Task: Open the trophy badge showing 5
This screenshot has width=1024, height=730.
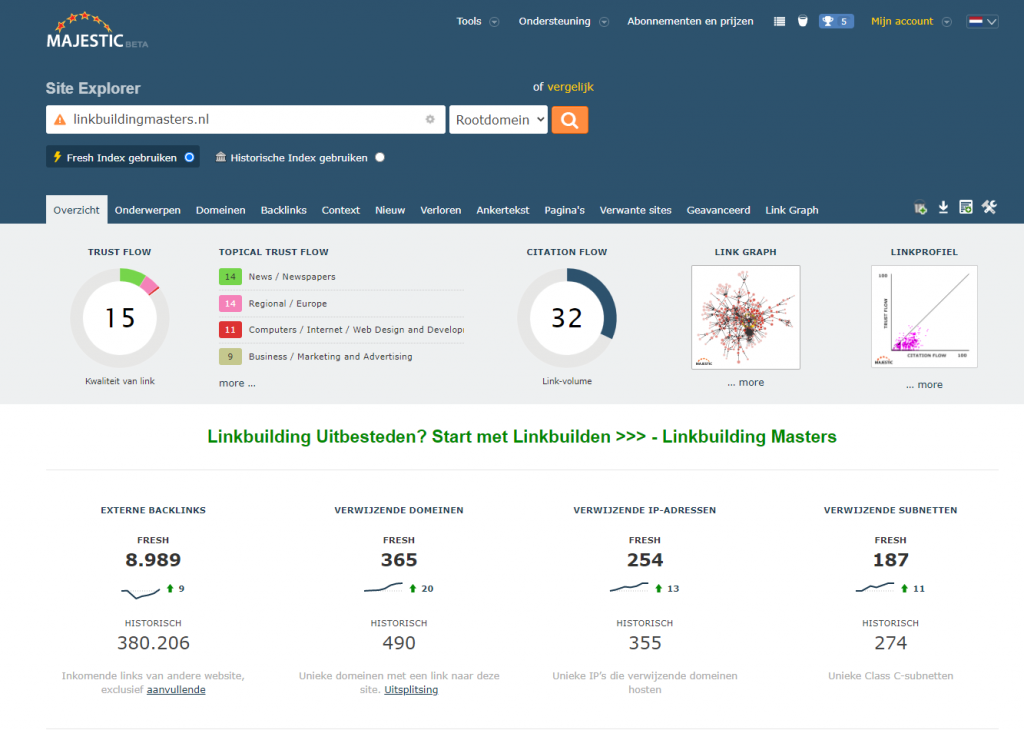Action: (x=835, y=21)
